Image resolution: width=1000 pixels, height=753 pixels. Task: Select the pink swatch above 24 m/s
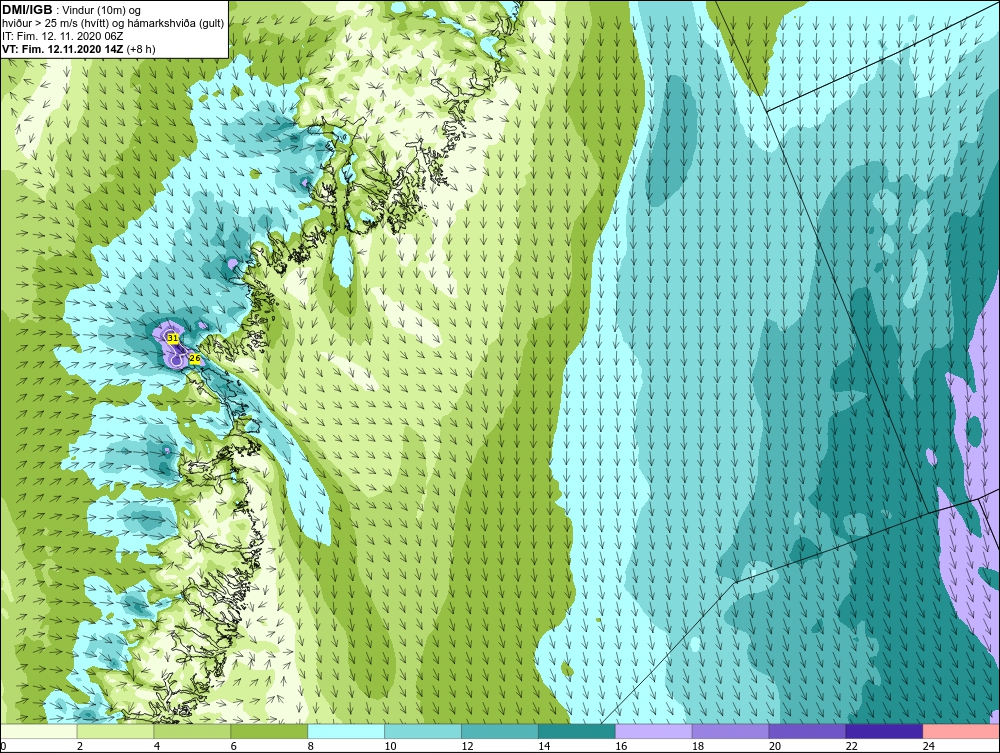coord(961,731)
